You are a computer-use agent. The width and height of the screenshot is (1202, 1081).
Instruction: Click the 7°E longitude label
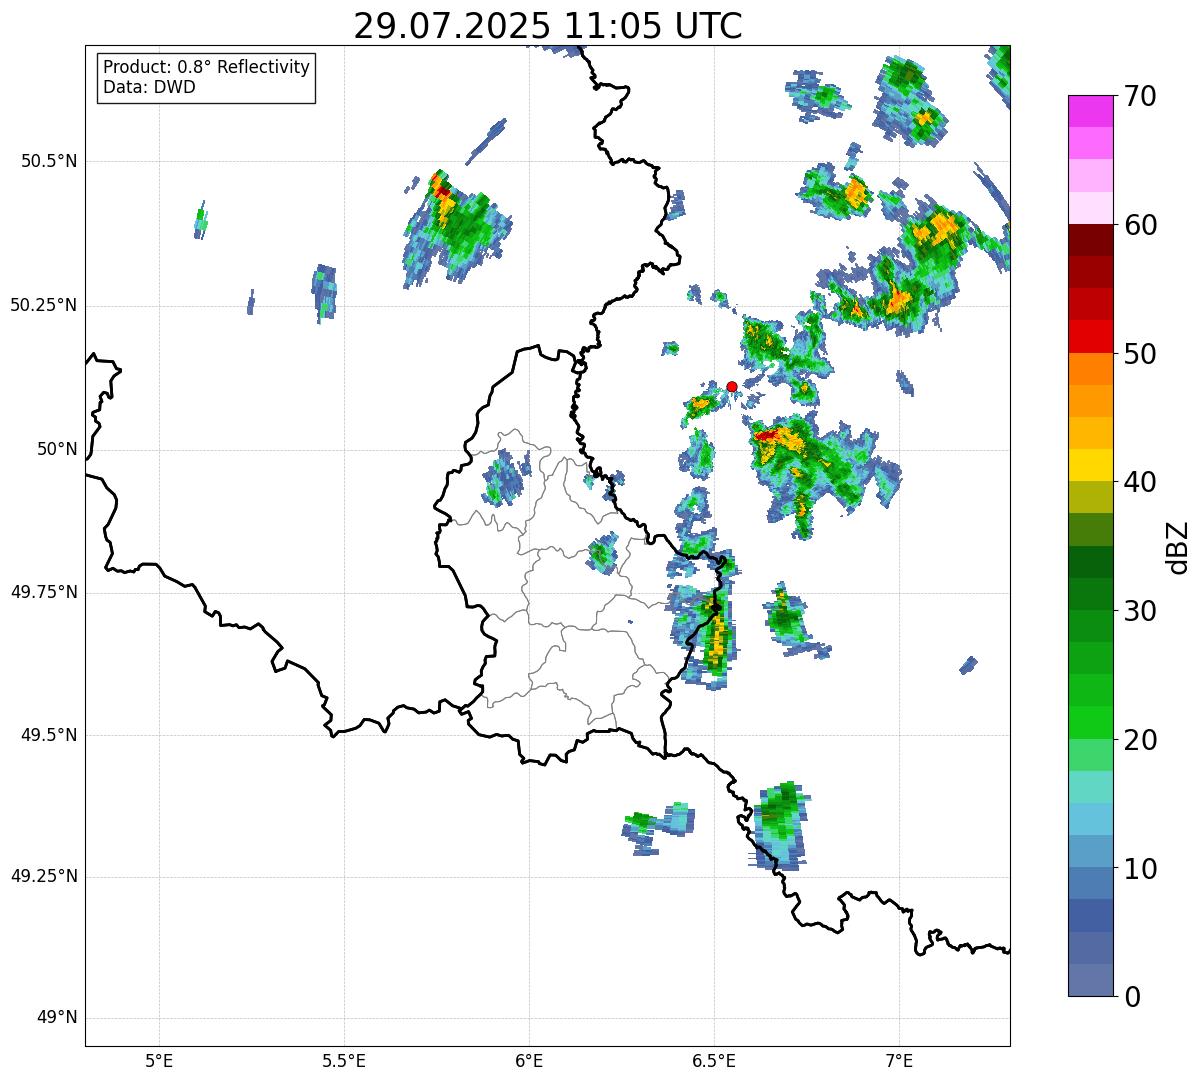[899, 1060]
